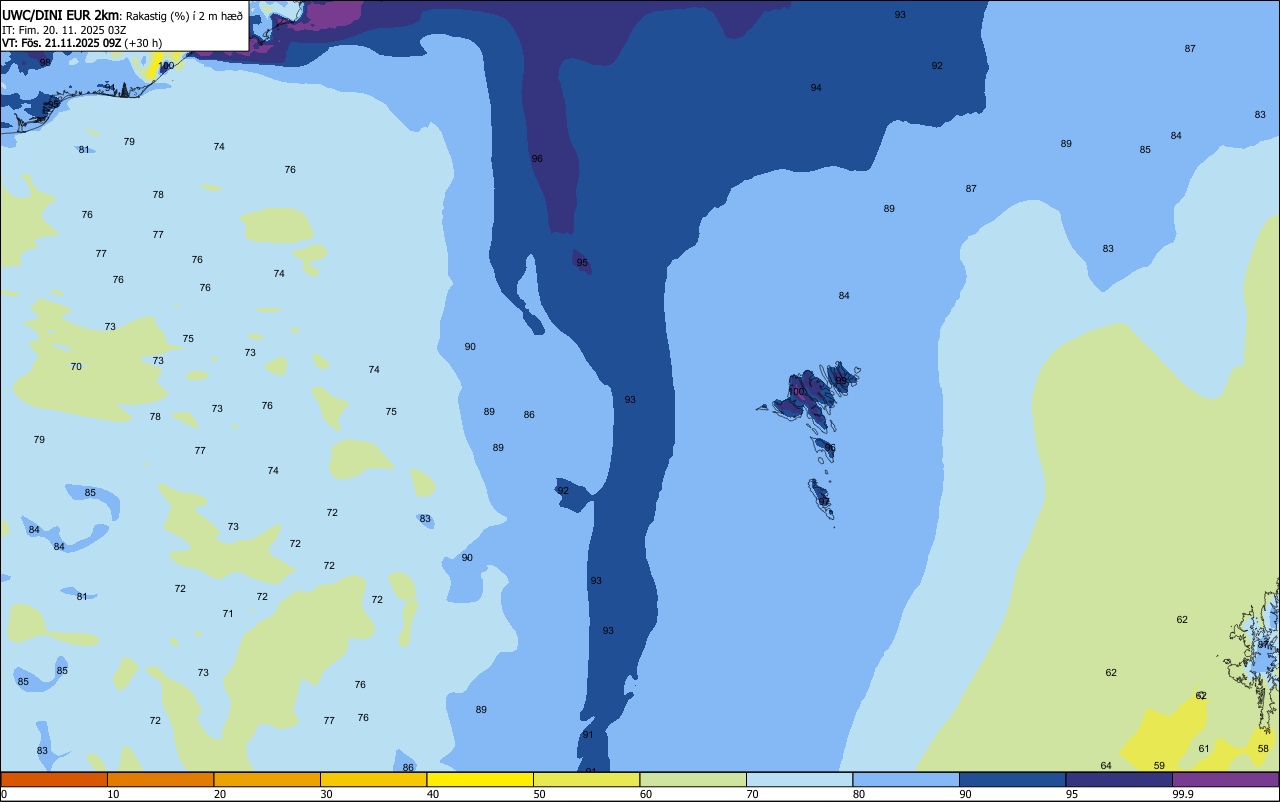Click the dark blue 90–95 legend swatch

pyautogui.click(x=1012, y=779)
